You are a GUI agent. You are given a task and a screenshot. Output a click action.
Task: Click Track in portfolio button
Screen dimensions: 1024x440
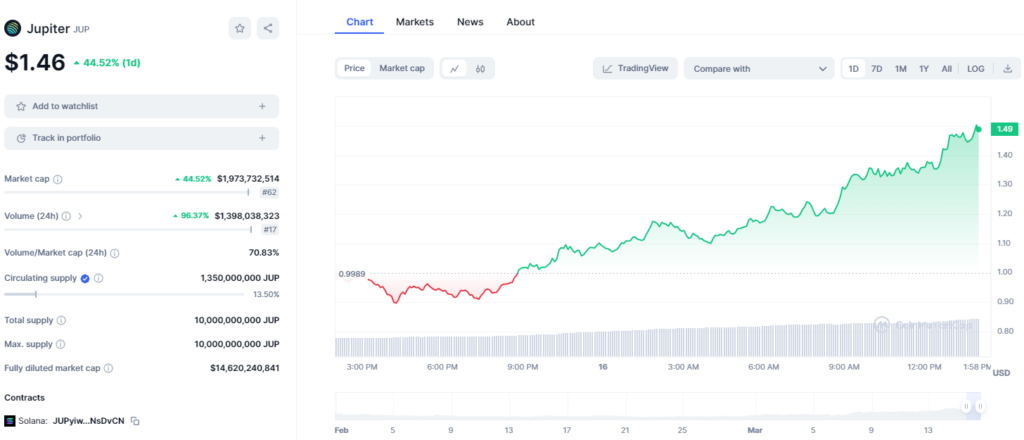click(x=141, y=138)
